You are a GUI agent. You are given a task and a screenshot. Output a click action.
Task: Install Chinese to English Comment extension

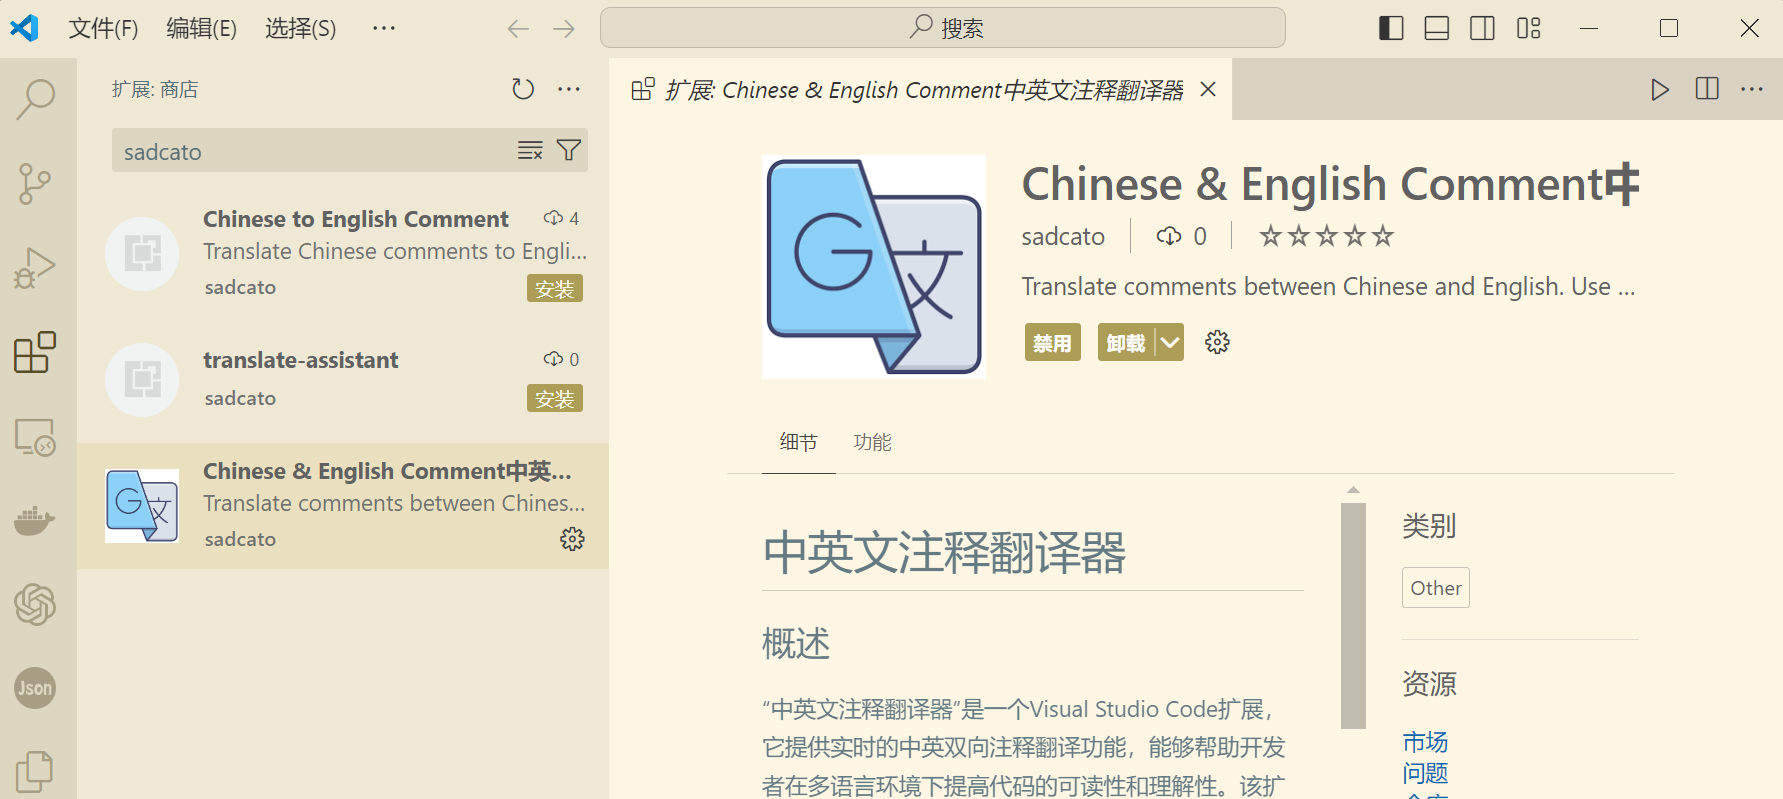(555, 289)
